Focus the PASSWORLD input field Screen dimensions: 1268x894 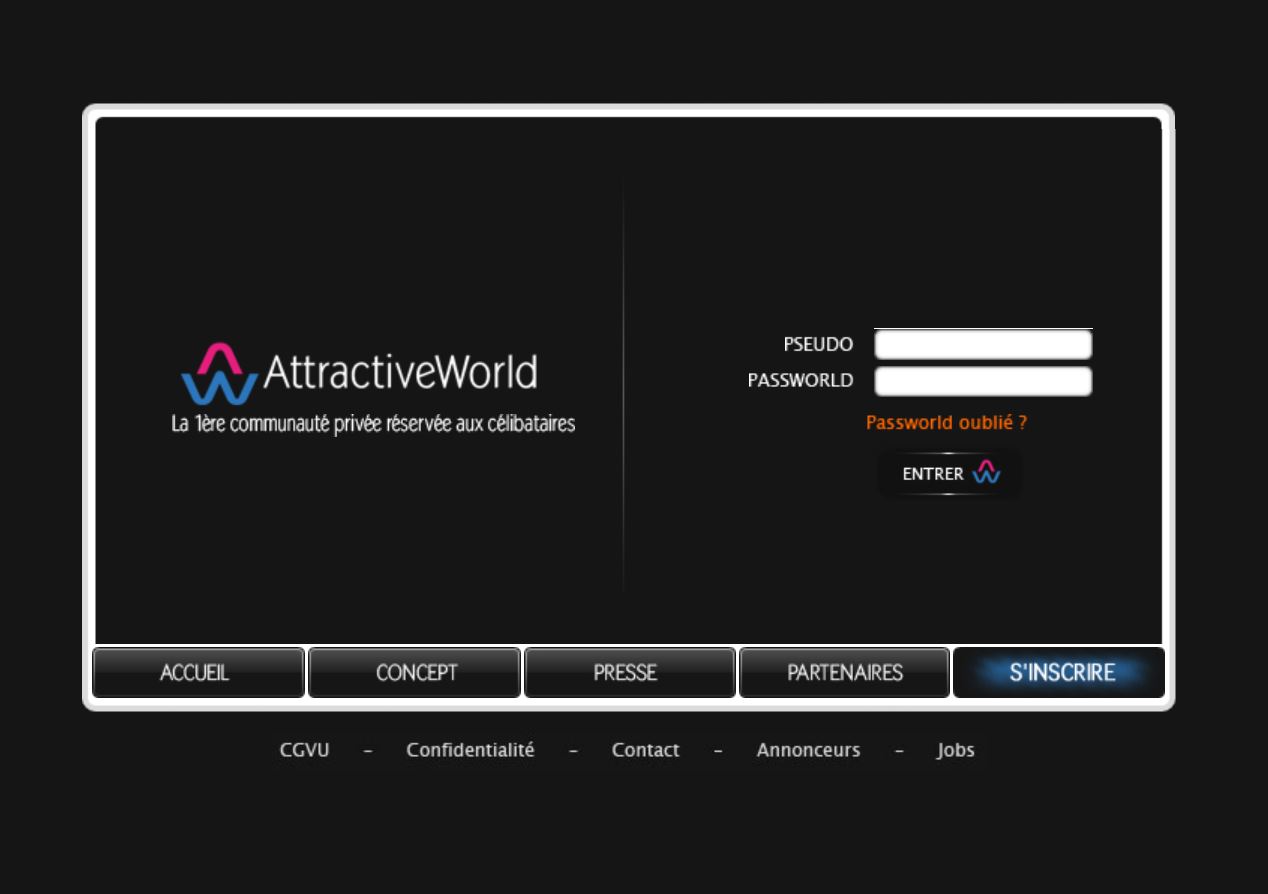click(x=983, y=381)
